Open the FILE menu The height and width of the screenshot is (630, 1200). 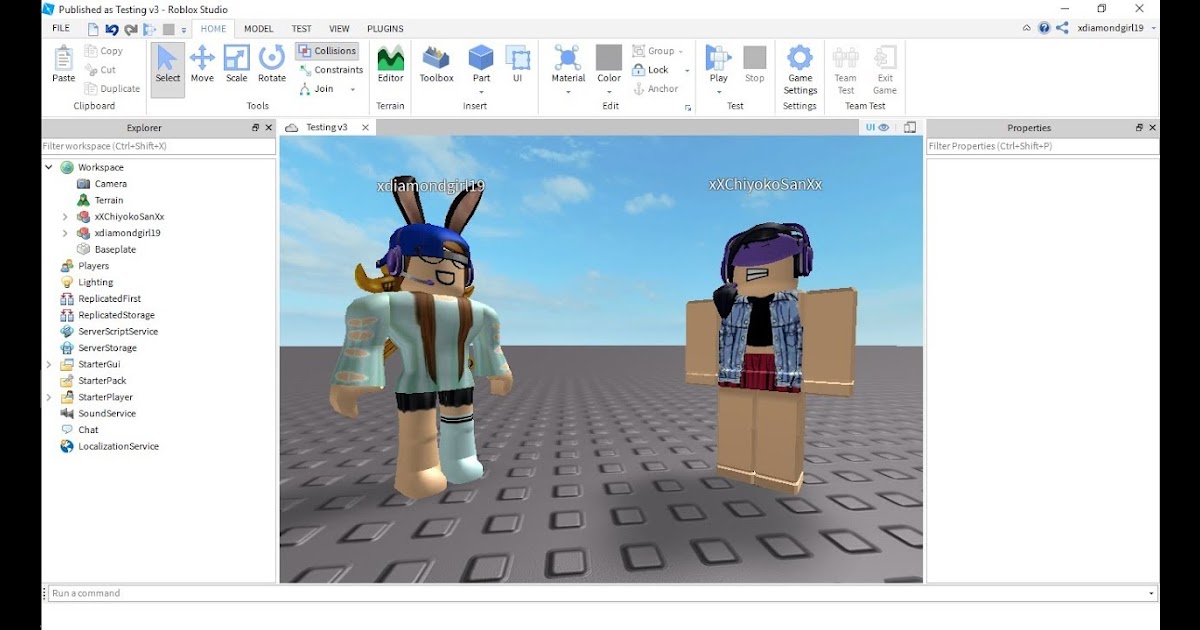point(61,29)
